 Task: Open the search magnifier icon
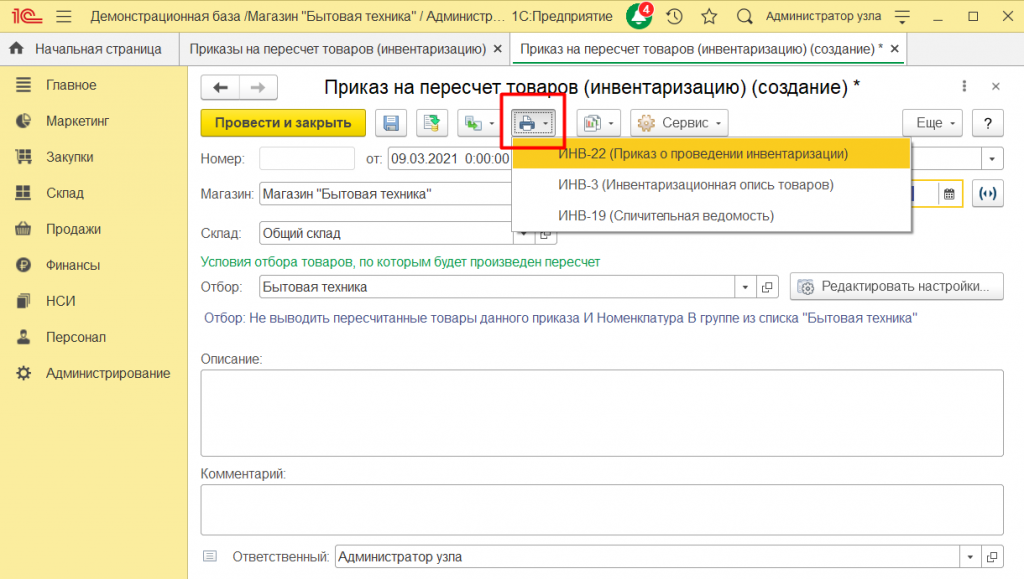[x=744, y=16]
